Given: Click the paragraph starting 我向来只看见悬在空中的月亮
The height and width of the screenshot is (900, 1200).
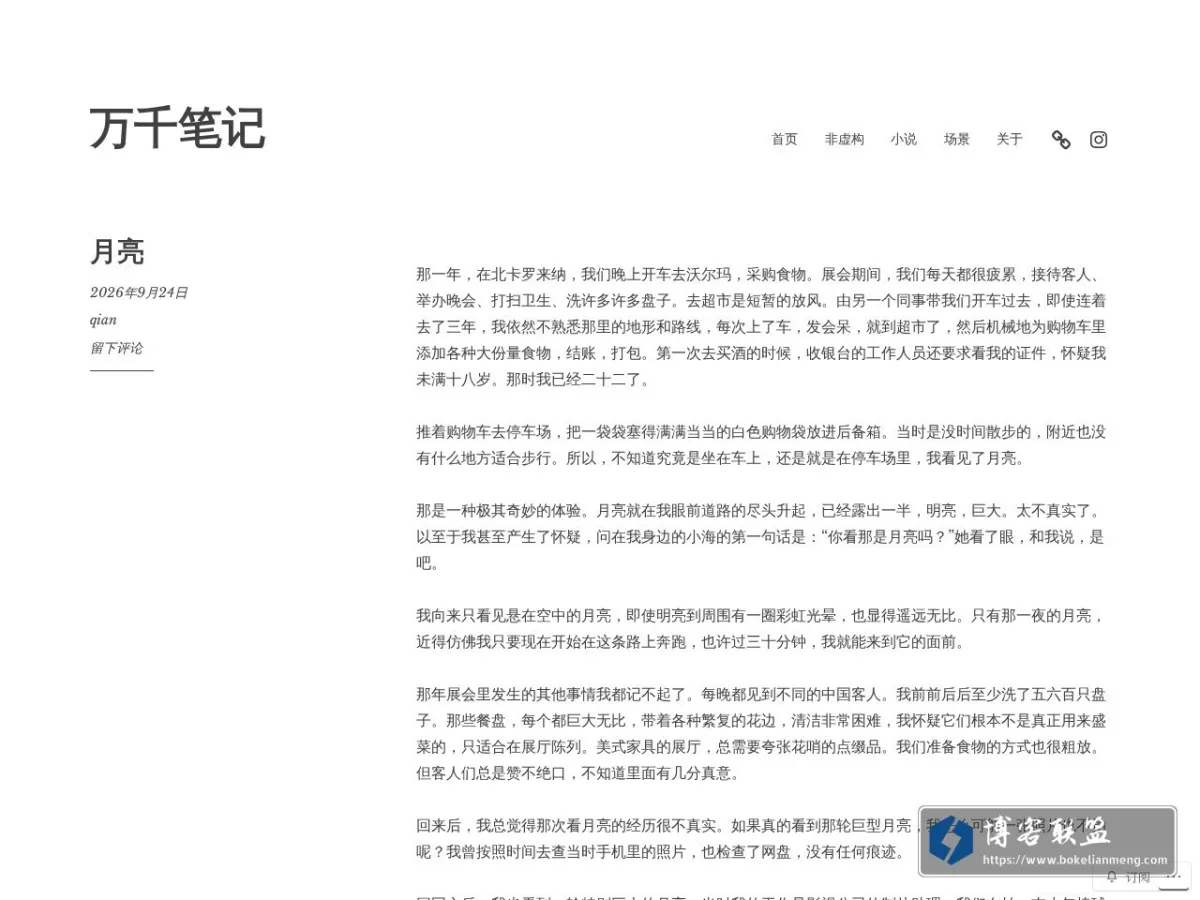Looking at the screenshot, I should [761, 629].
